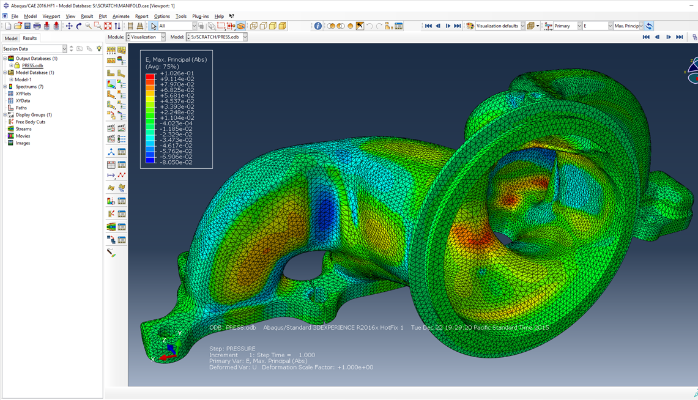Select XYPlots in the results tree

pyautogui.click(x=24, y=93)
